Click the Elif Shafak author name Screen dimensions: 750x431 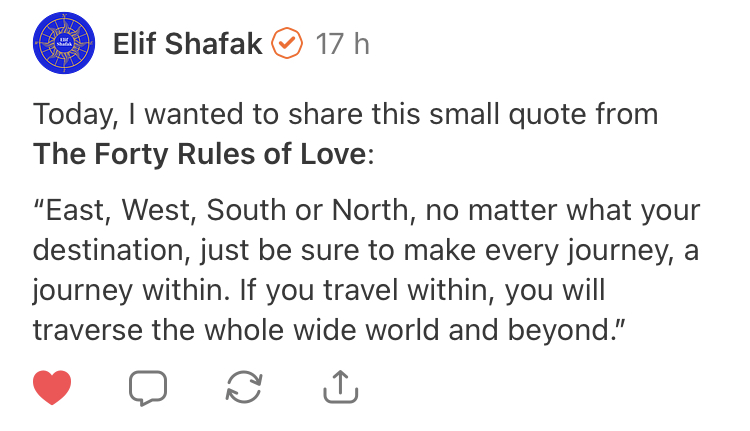pyautogui.click(x=188, y=44)
